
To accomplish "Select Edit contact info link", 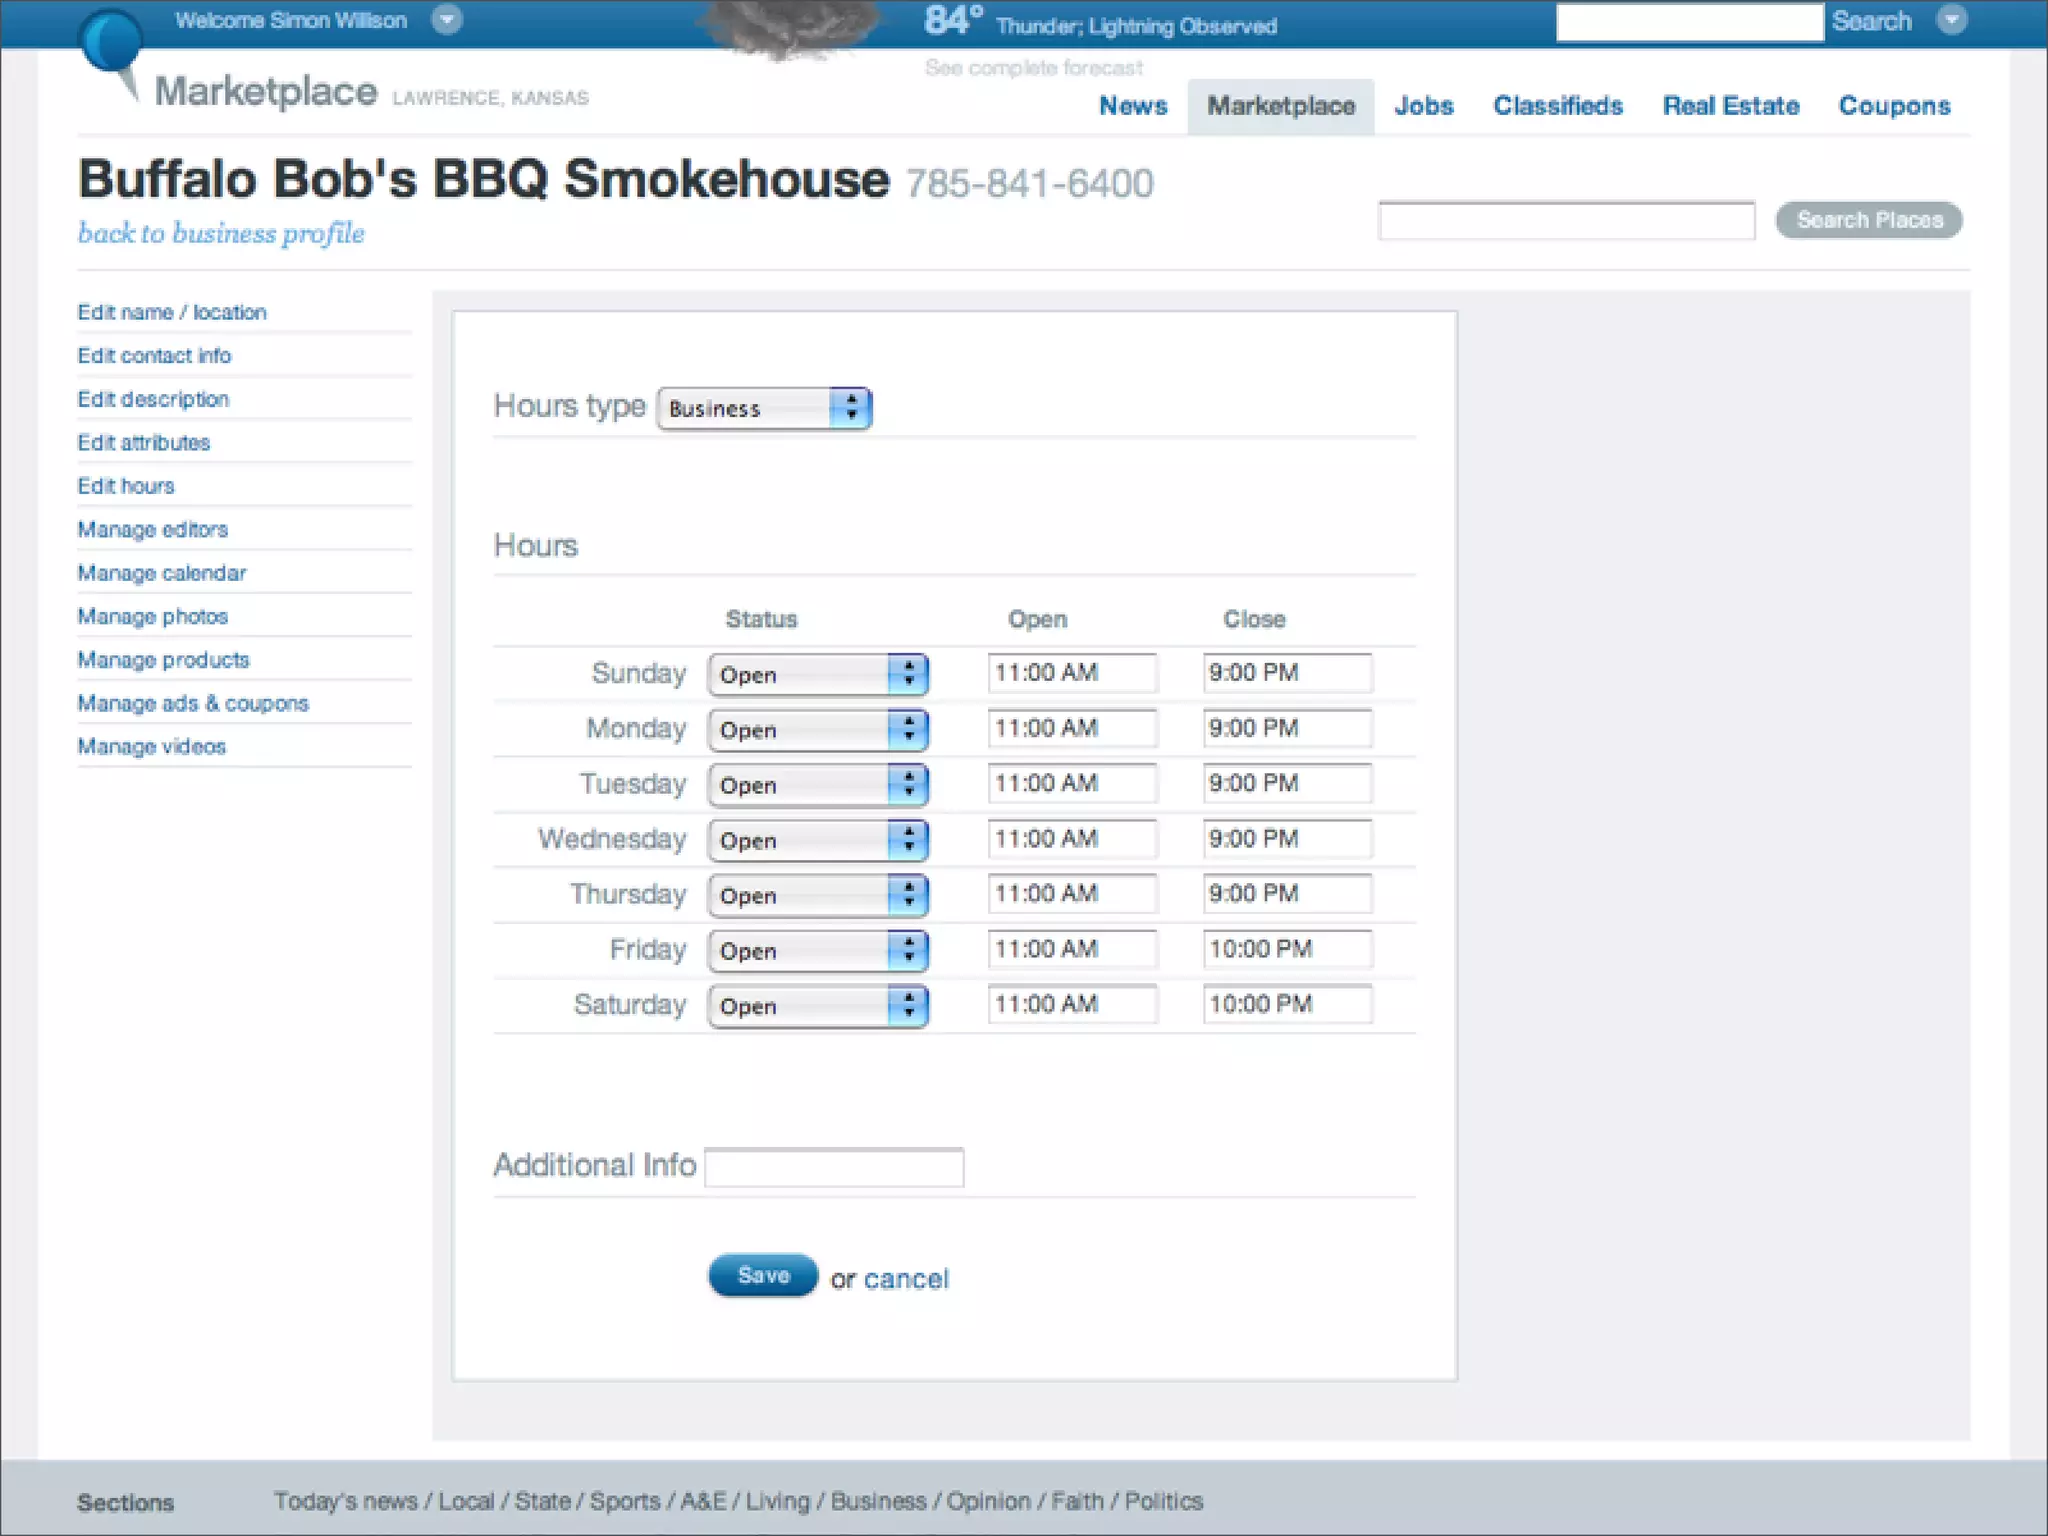I will [154, 356].
